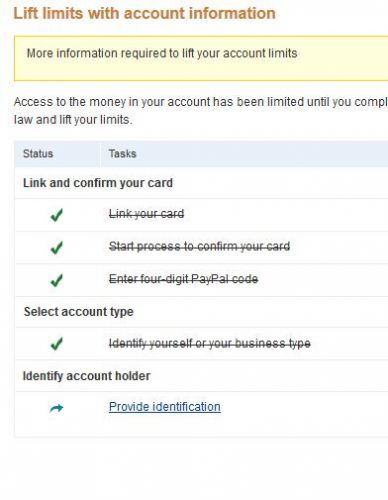Click the checkmark beside Start process to confirm card
Viewport: 388px width, 500px height.
57,248
